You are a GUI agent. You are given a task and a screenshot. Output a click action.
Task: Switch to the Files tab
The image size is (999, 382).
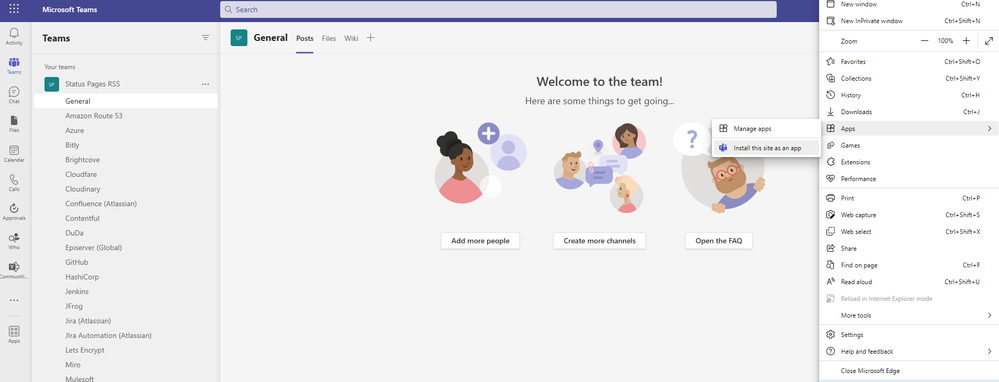point(329,38)
